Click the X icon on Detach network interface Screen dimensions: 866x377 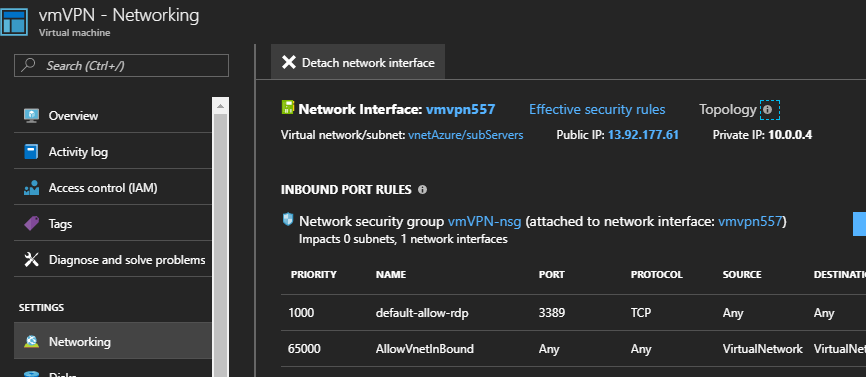tap(289, 62)
